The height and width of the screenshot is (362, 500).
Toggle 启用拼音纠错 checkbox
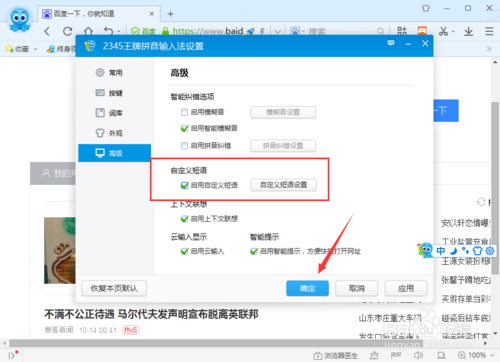point(184,146)
